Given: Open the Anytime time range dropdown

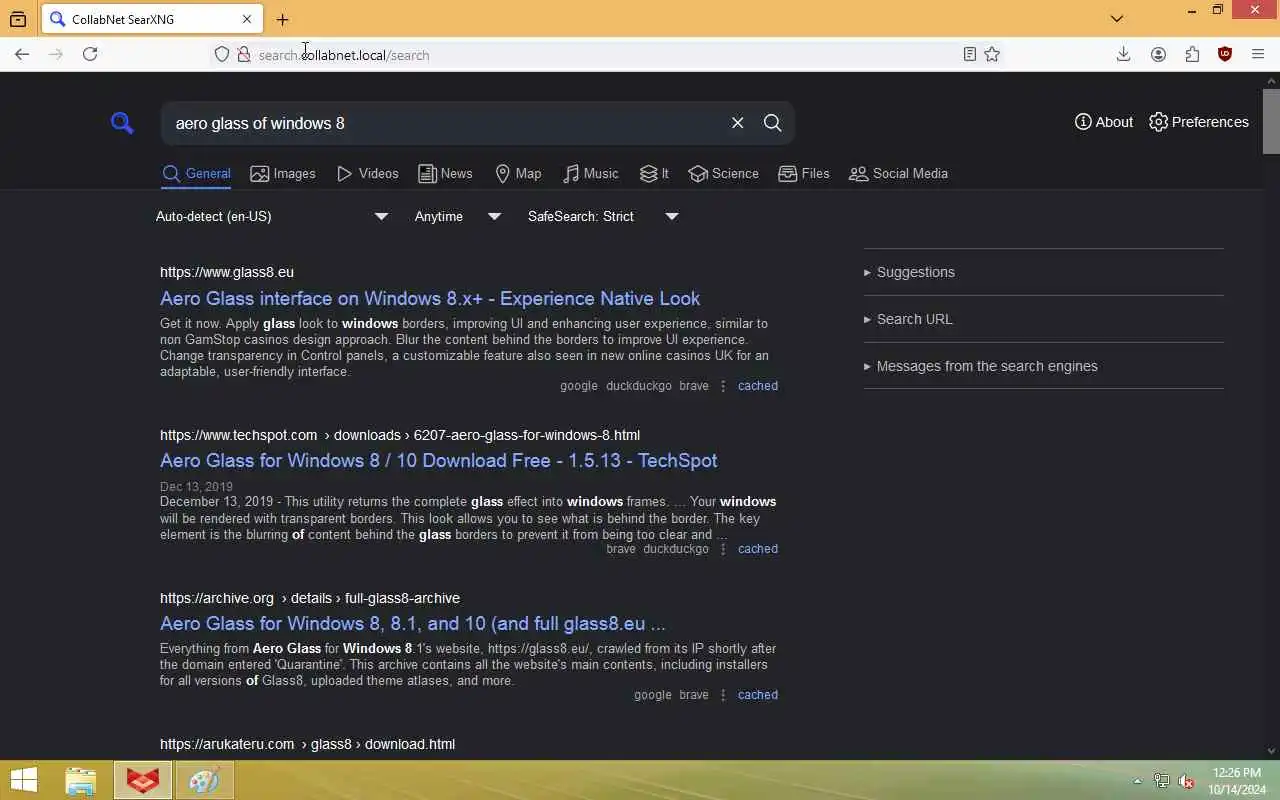Looking at the screenshot, I should click(458, 216).
